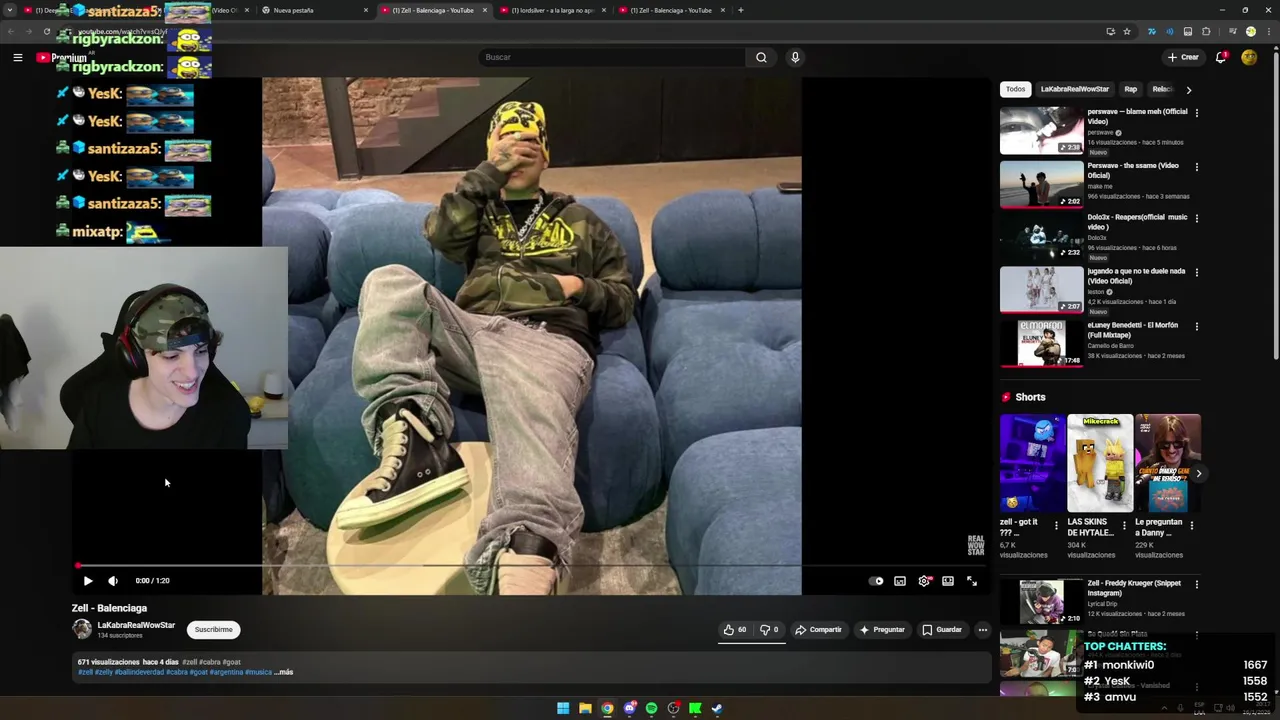This screenshot has width=1280, height=720.
Task: Bookmark page with star icon
Action: [1127, 31]
